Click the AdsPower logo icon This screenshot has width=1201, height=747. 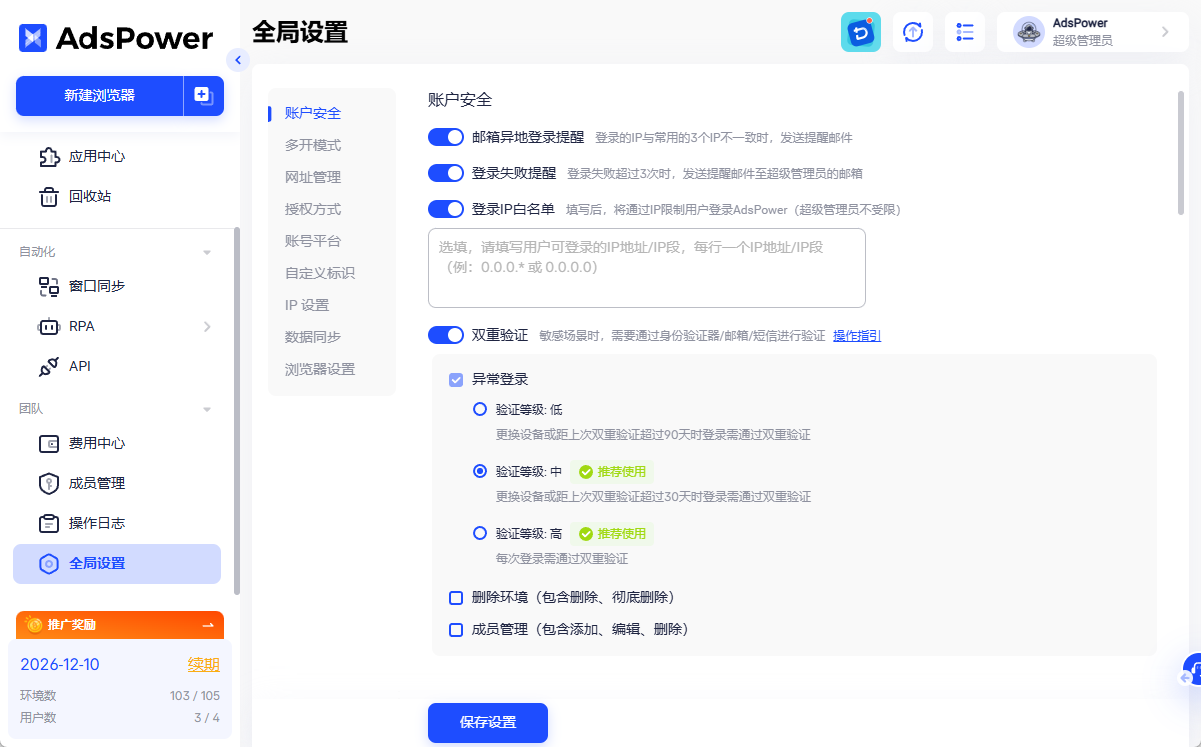tap(33, 38)
